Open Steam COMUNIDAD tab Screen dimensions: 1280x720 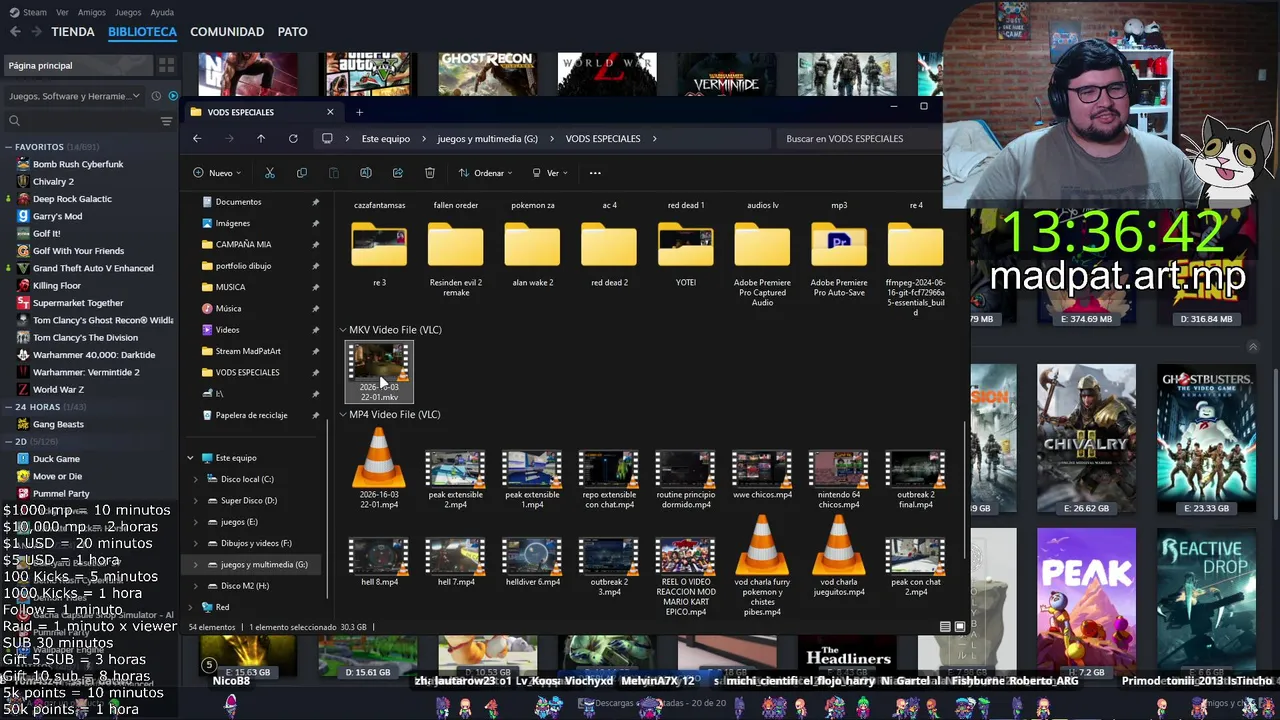pos(227,32)
